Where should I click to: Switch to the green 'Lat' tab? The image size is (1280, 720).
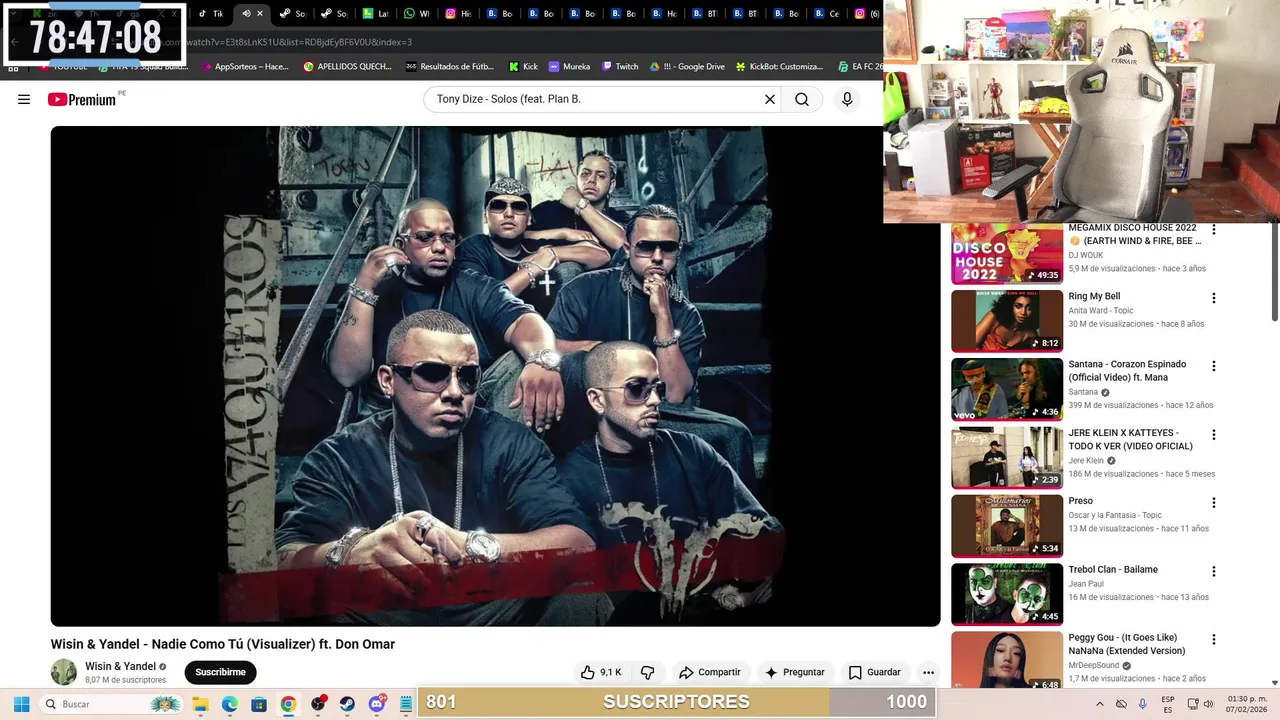click(x=375, y=13)
